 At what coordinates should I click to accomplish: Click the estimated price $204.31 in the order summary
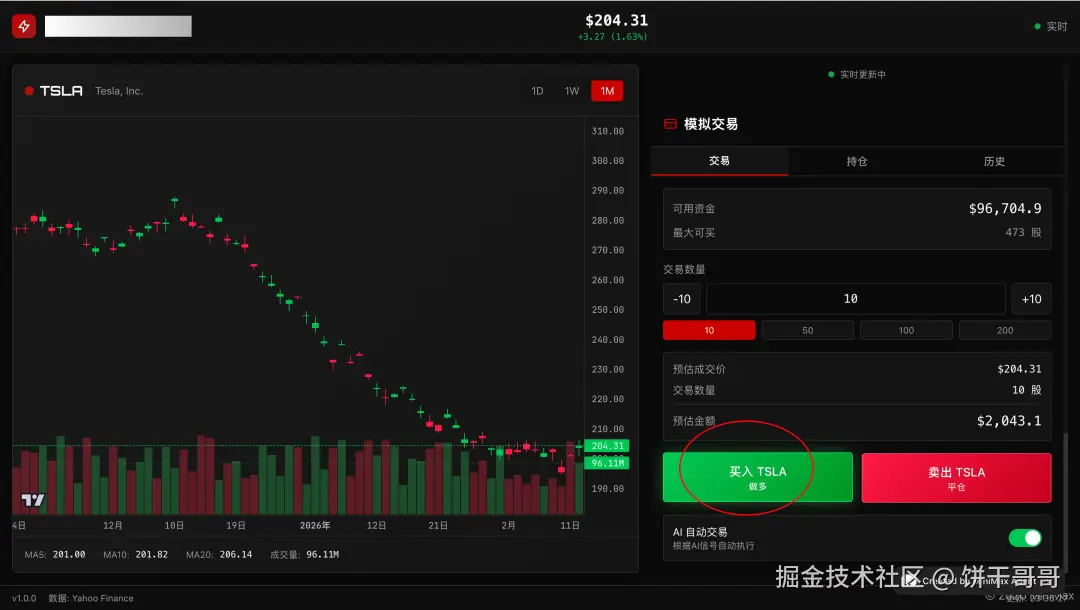point(1019,369)
